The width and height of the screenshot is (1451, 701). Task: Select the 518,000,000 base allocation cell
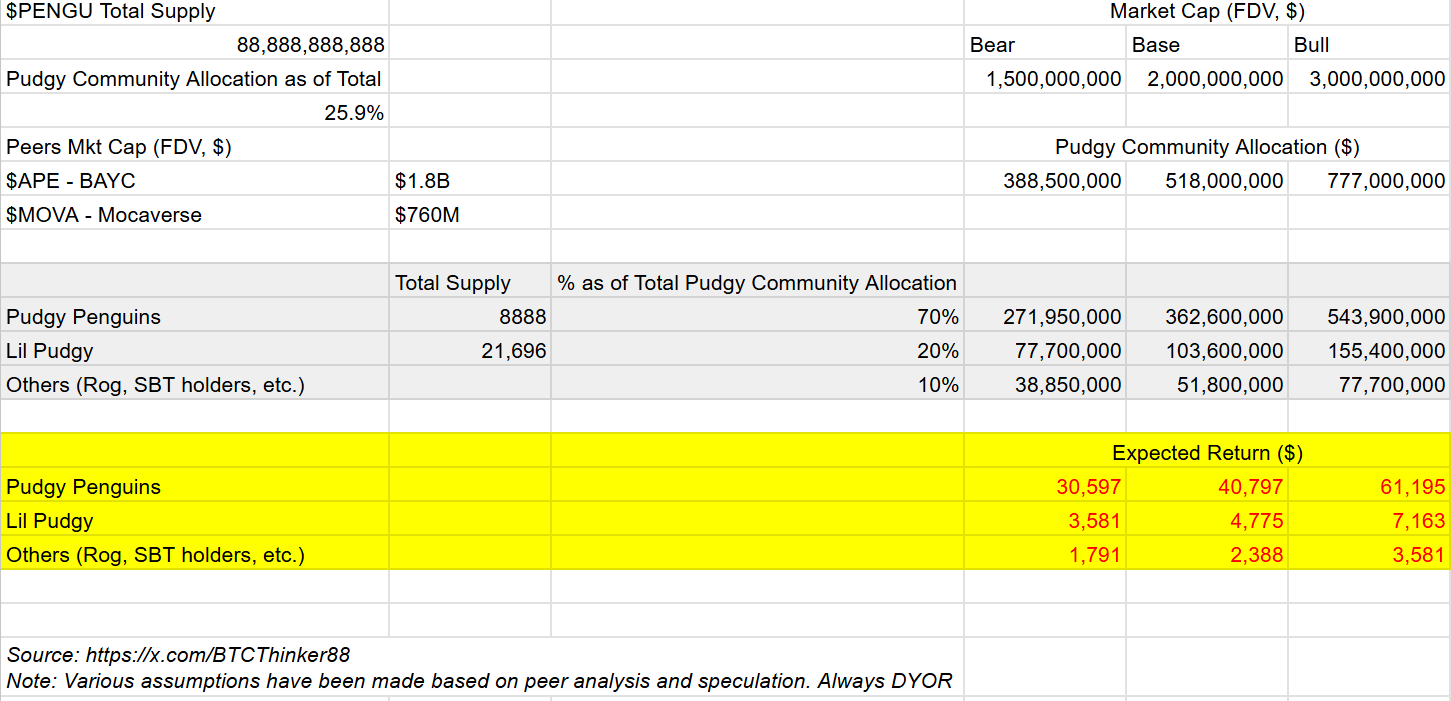tap(1224, 181)
